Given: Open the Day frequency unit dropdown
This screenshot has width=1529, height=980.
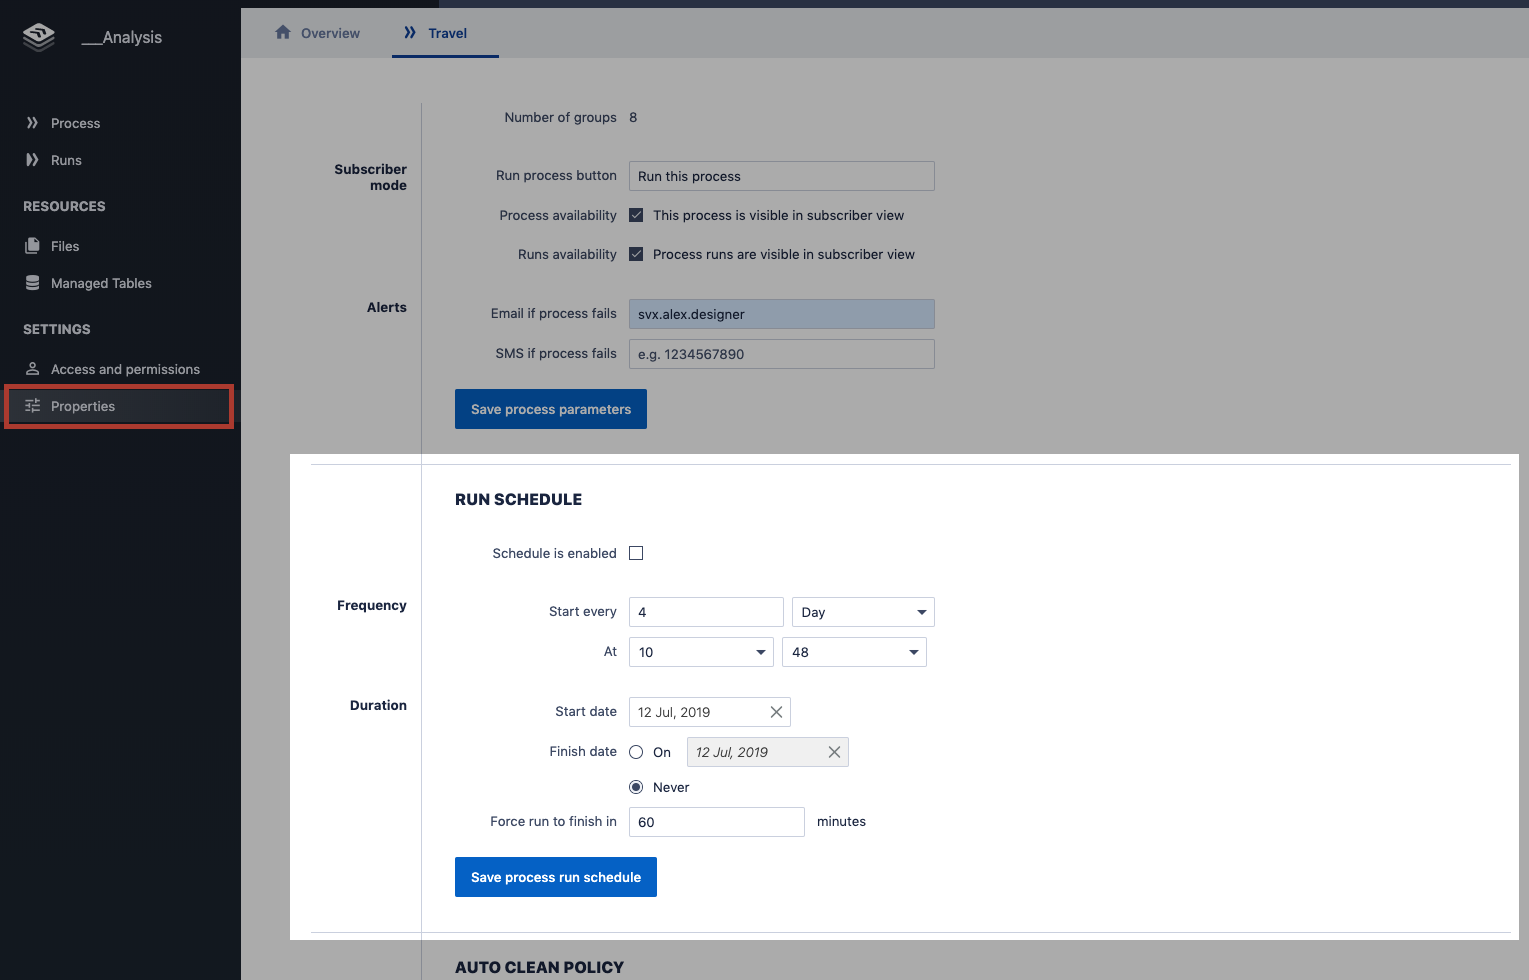Looking at the screenshot, I should tap(863, 612).
